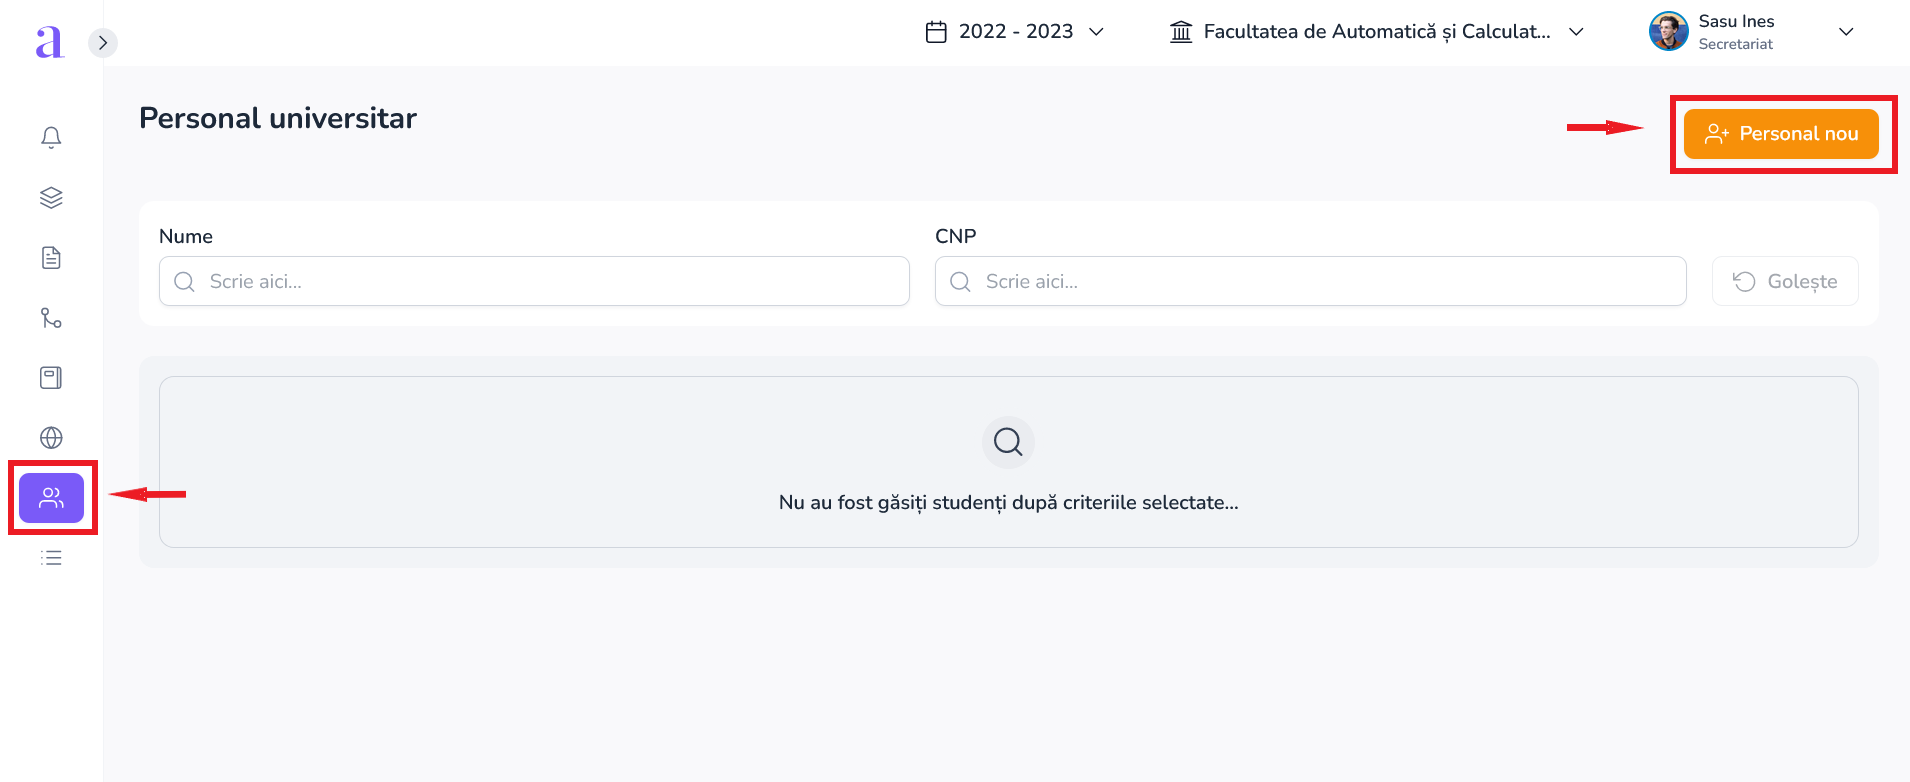Open the list menu sidebar icon
The width and height of the screenshot is (1910, 782).
(51, 558)
